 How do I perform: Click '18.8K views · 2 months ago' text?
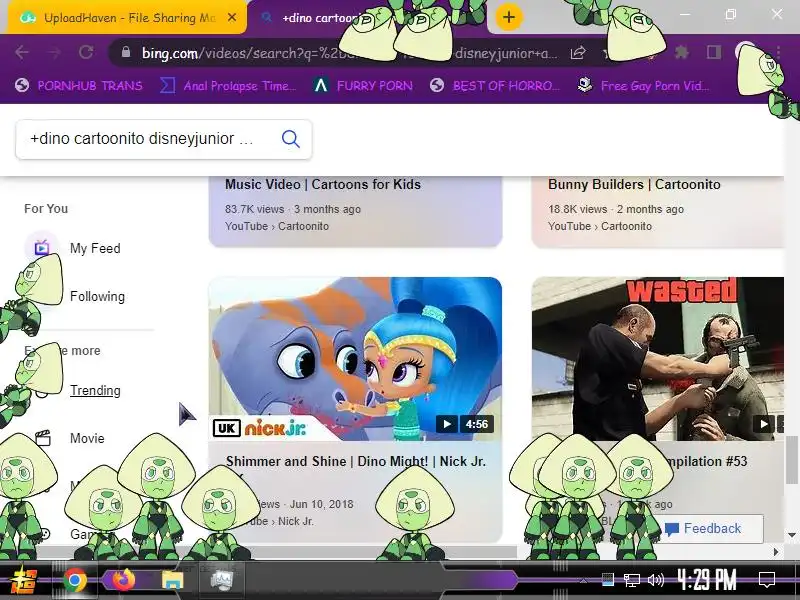pos(616,209)
